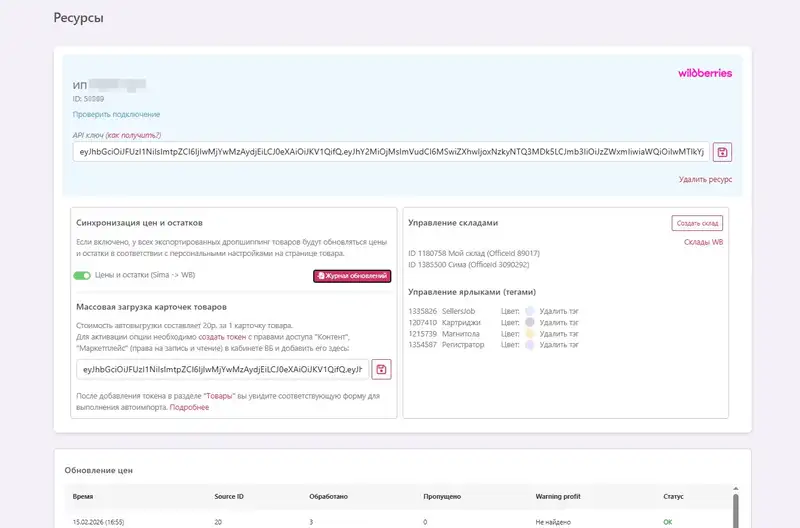Toggle the Цены и остатки (Sima -> WB) switch
This screenshot has height=528, width=800.
pyautogui.click(x=82, y=275)
